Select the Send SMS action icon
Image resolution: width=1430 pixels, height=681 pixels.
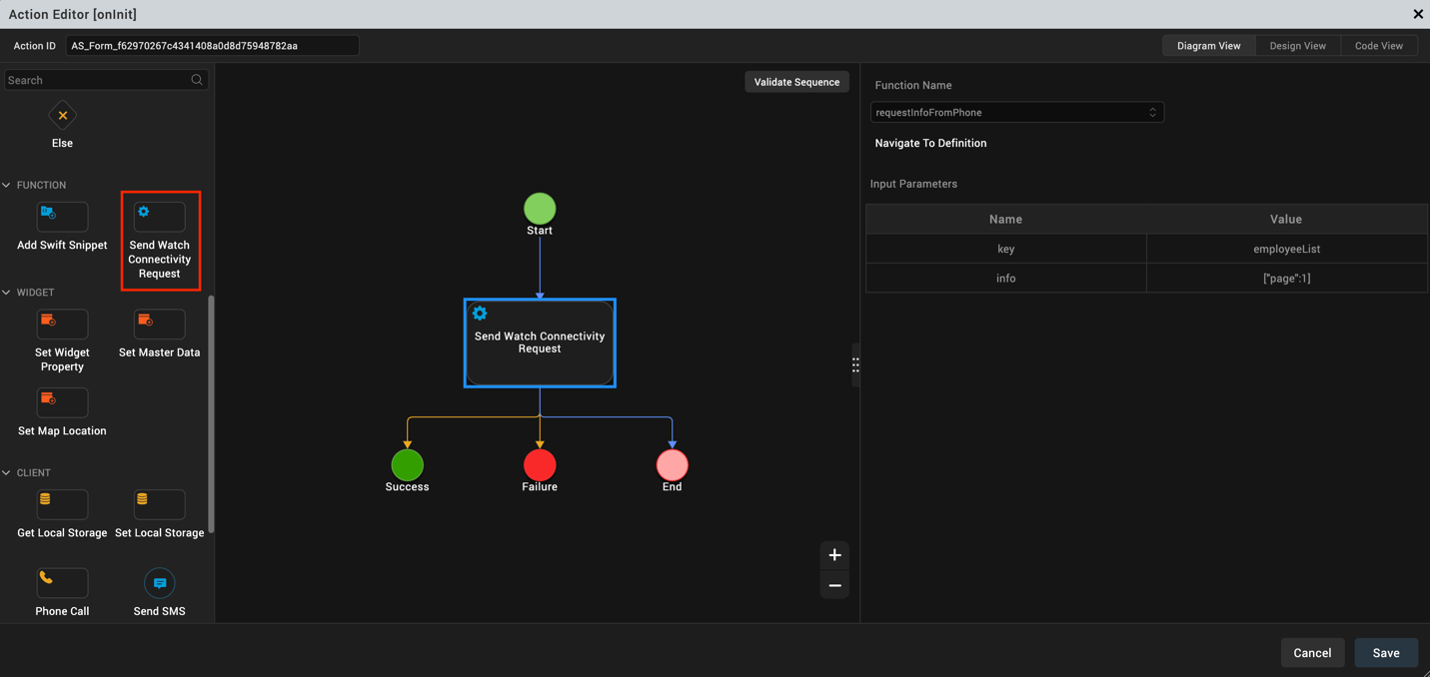(x=160, y=583)
